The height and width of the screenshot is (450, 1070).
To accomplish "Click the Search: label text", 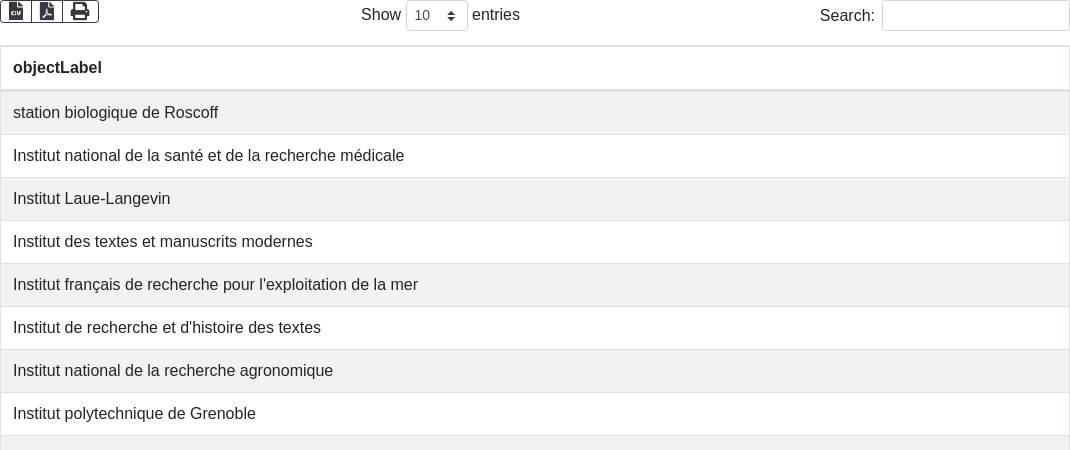I will [846, 15].
